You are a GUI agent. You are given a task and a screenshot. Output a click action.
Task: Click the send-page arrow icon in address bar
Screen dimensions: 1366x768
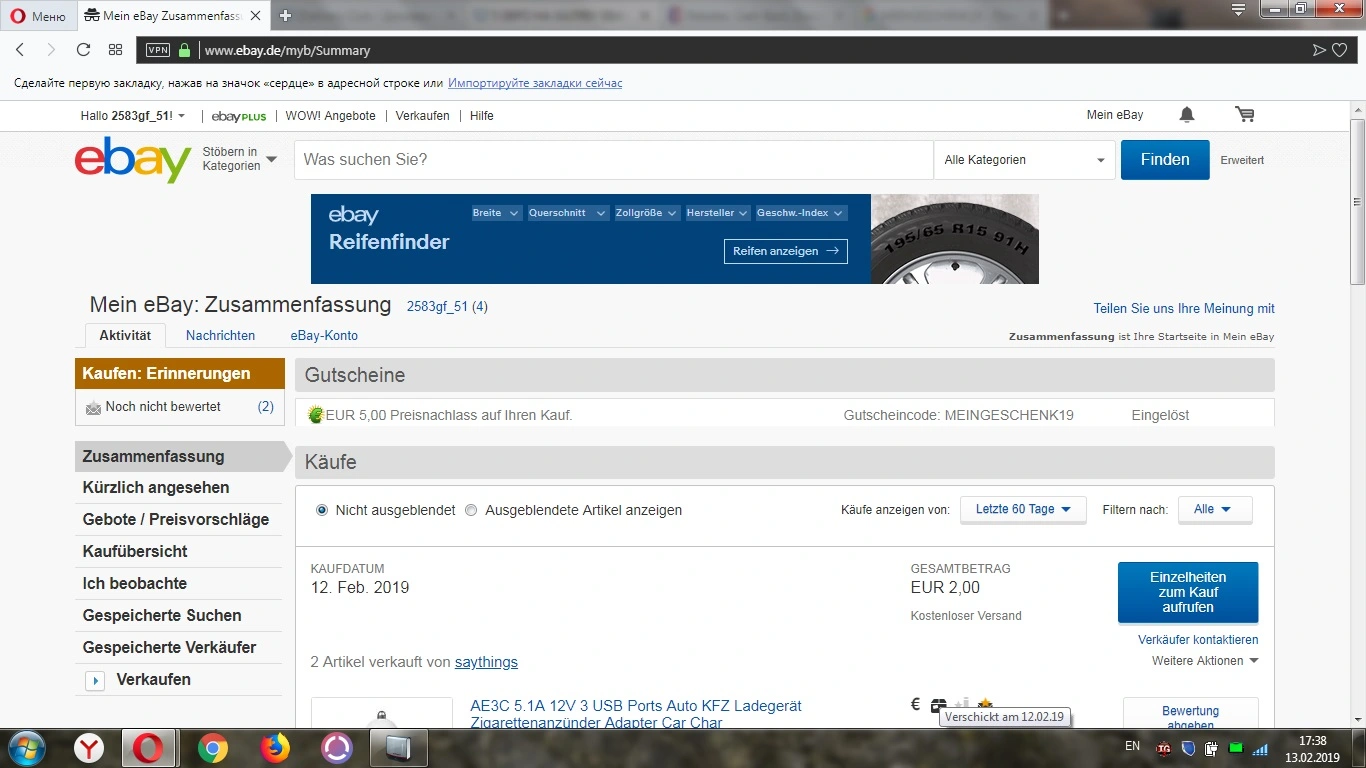[1319, 50]
